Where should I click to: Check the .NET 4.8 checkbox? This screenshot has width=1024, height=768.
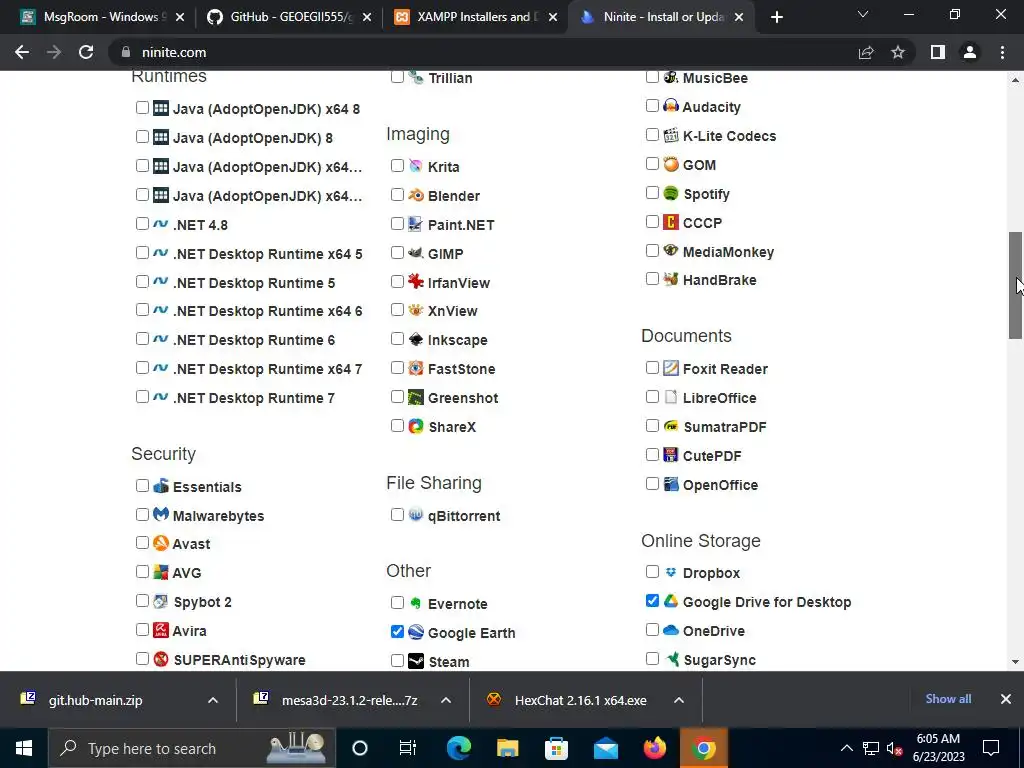pos(142,224)
